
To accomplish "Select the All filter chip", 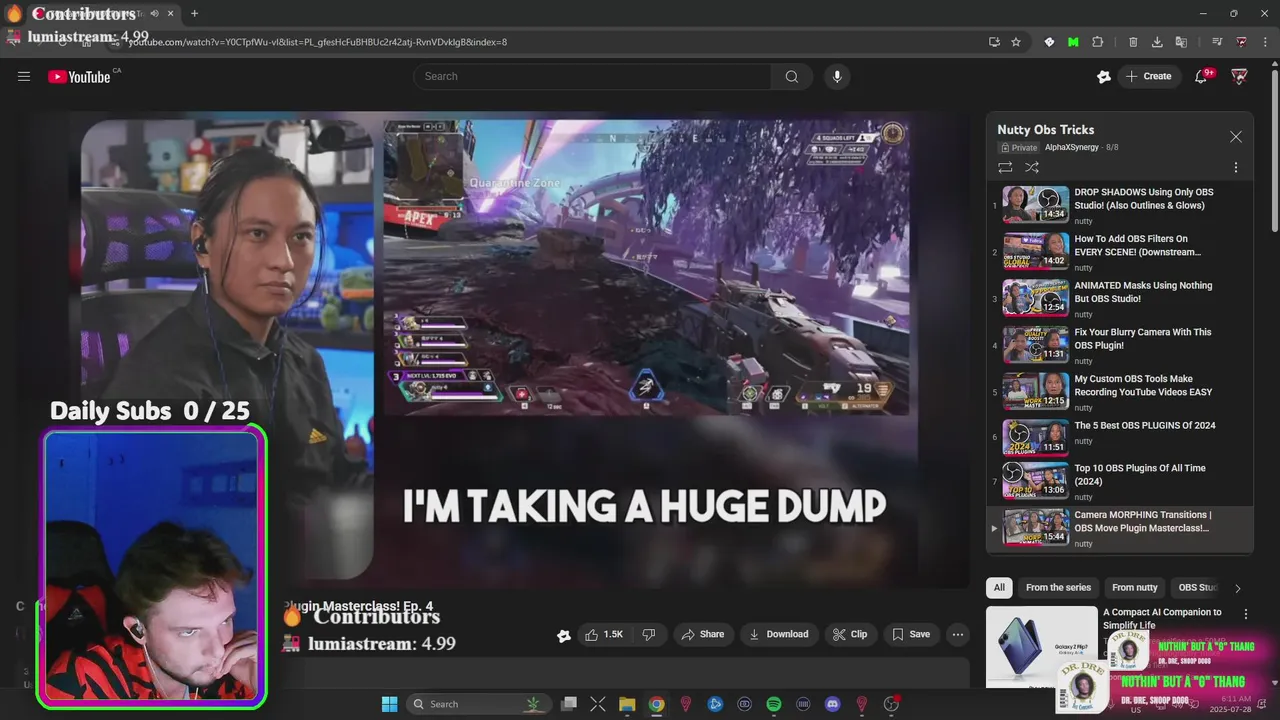I will pyautogui.click(x=999, y=588).
